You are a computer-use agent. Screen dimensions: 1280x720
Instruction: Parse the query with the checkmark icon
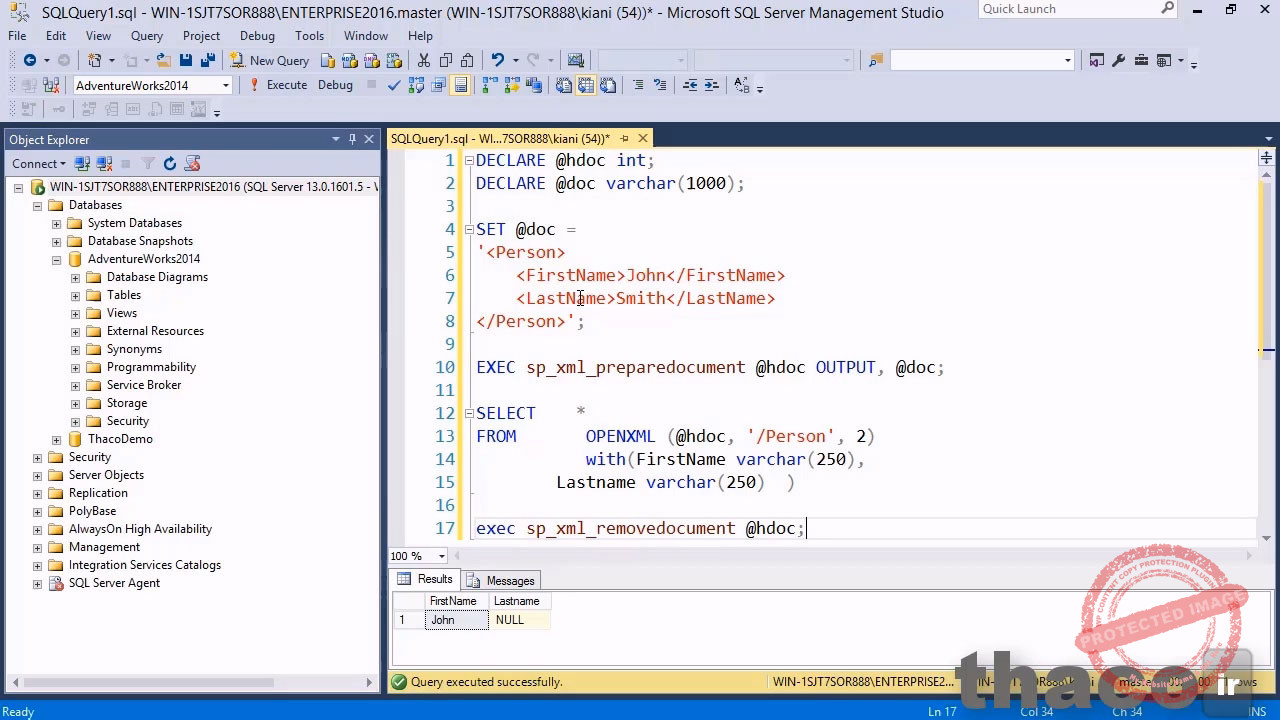pos(394,85)
